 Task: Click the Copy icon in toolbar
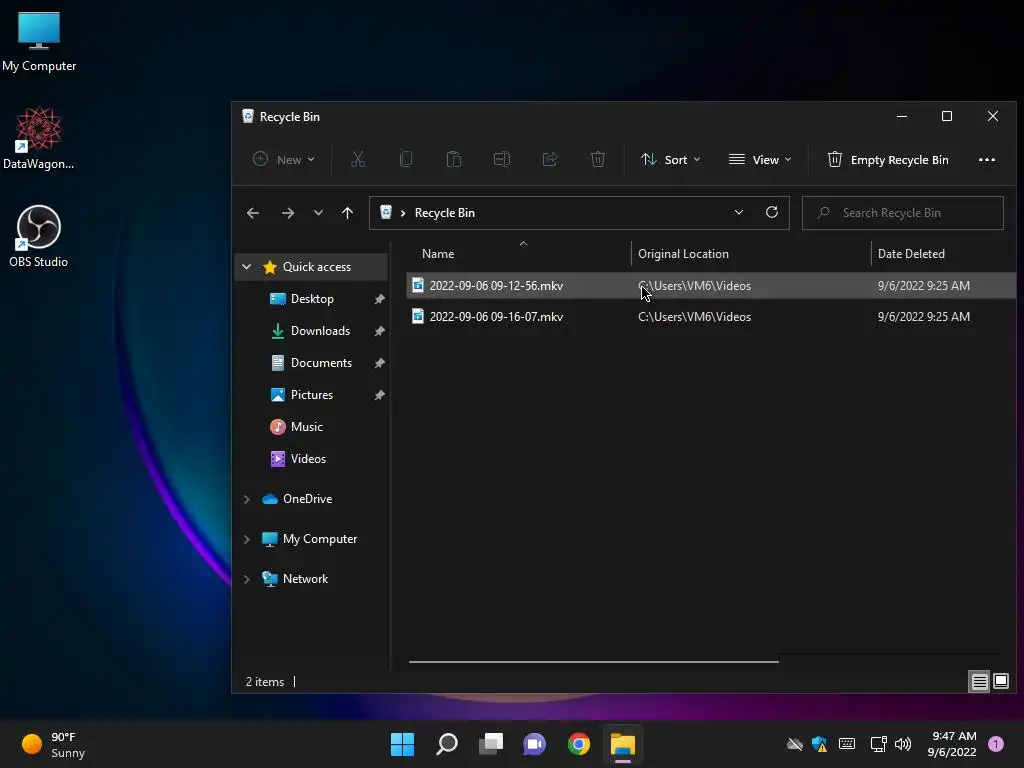406,159
